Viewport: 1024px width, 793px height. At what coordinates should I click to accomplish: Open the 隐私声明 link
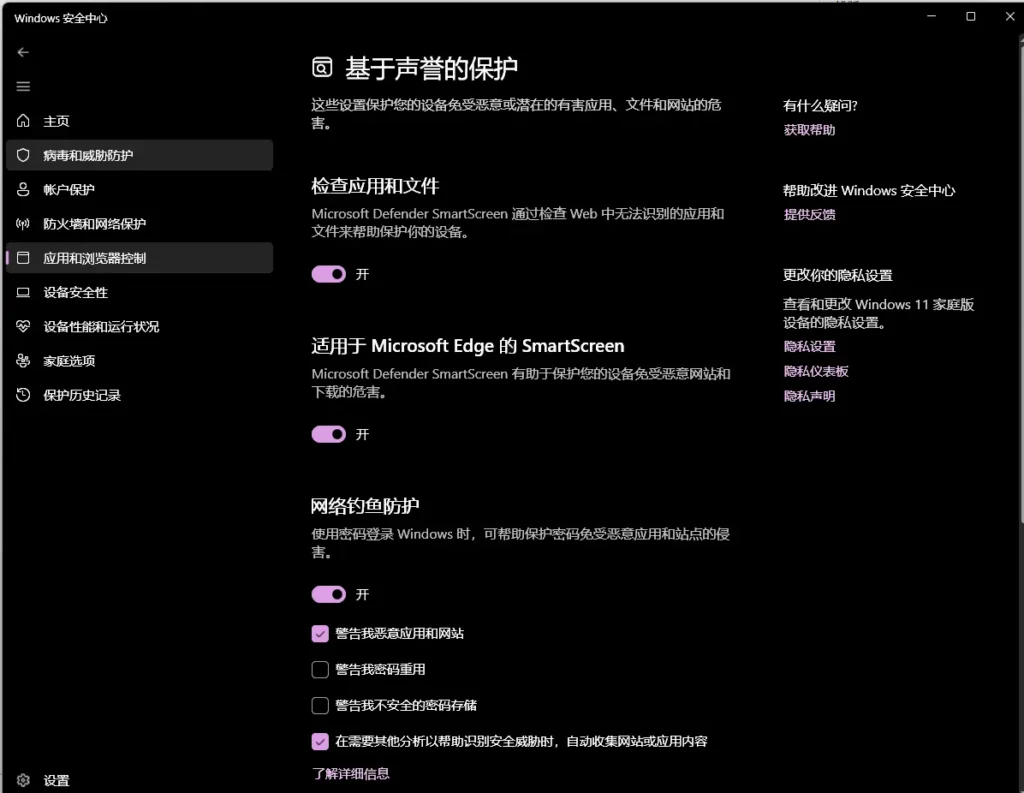(809, 396)
